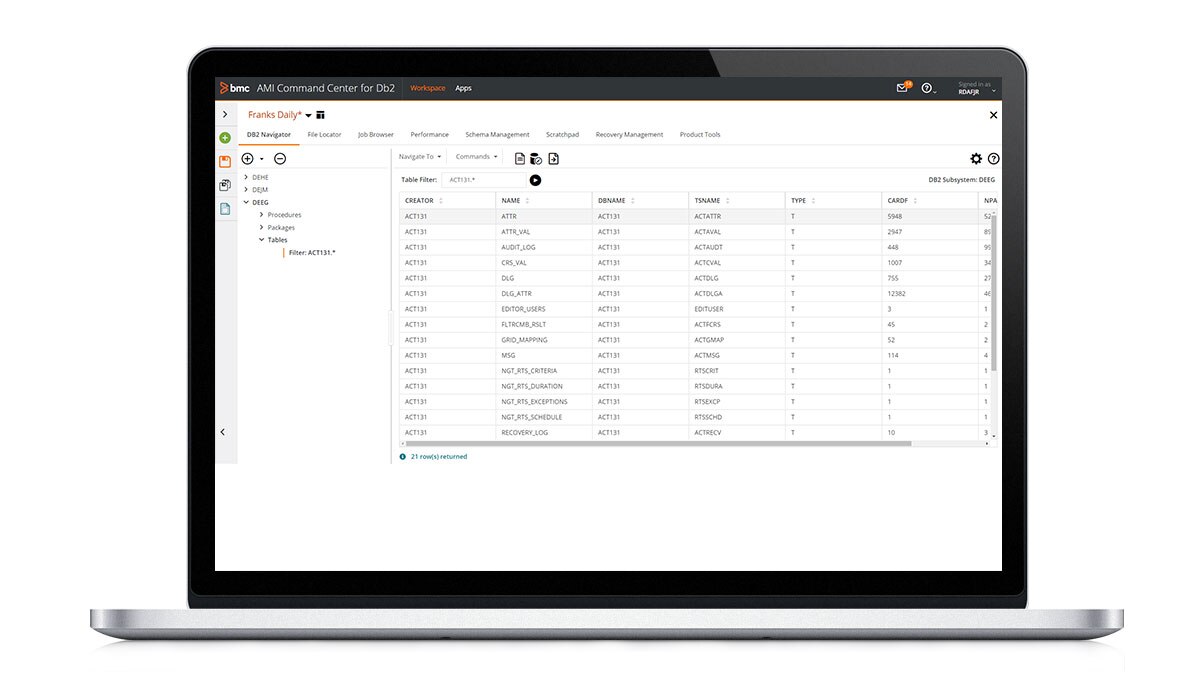Switch to the Recovery Management tab
Image resolution: width=1200 pixels, height=690 pixels.
click(629, 134)
